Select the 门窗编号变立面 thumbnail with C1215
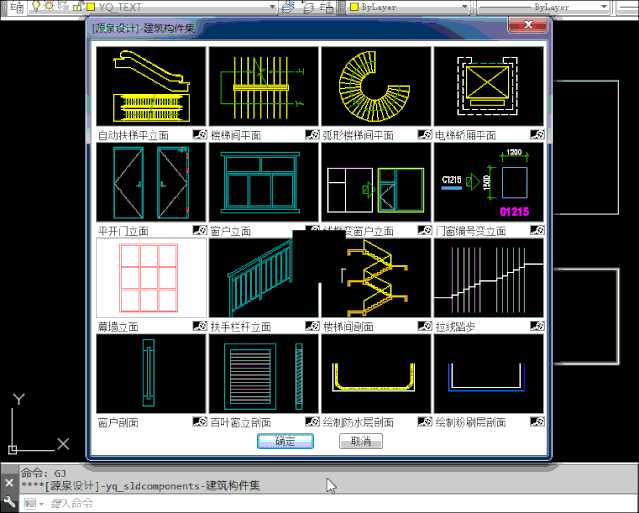The width and height of the screenshot is (639, 513). coord(489,182)
